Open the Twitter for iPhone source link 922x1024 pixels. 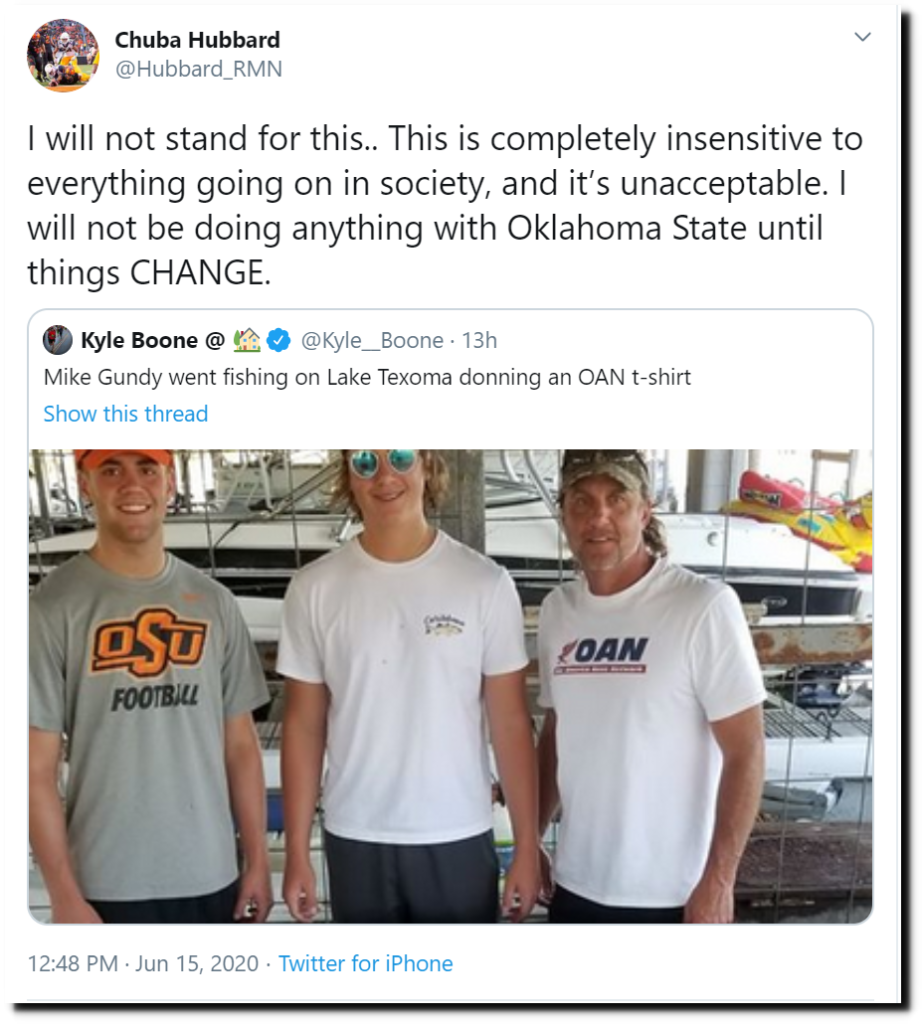point(365,964)
